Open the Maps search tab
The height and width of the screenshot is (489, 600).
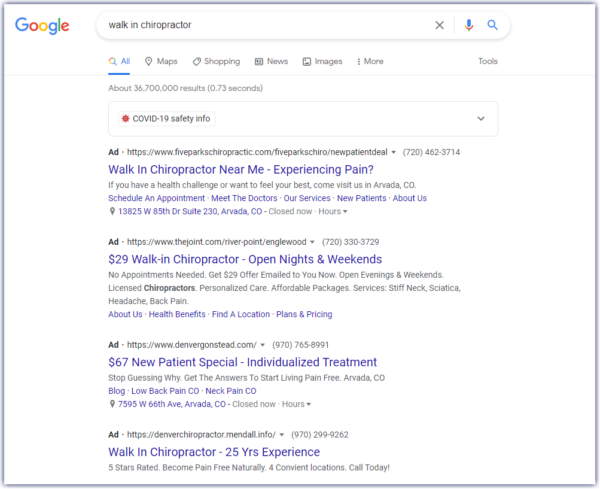[x=160, y=61]
